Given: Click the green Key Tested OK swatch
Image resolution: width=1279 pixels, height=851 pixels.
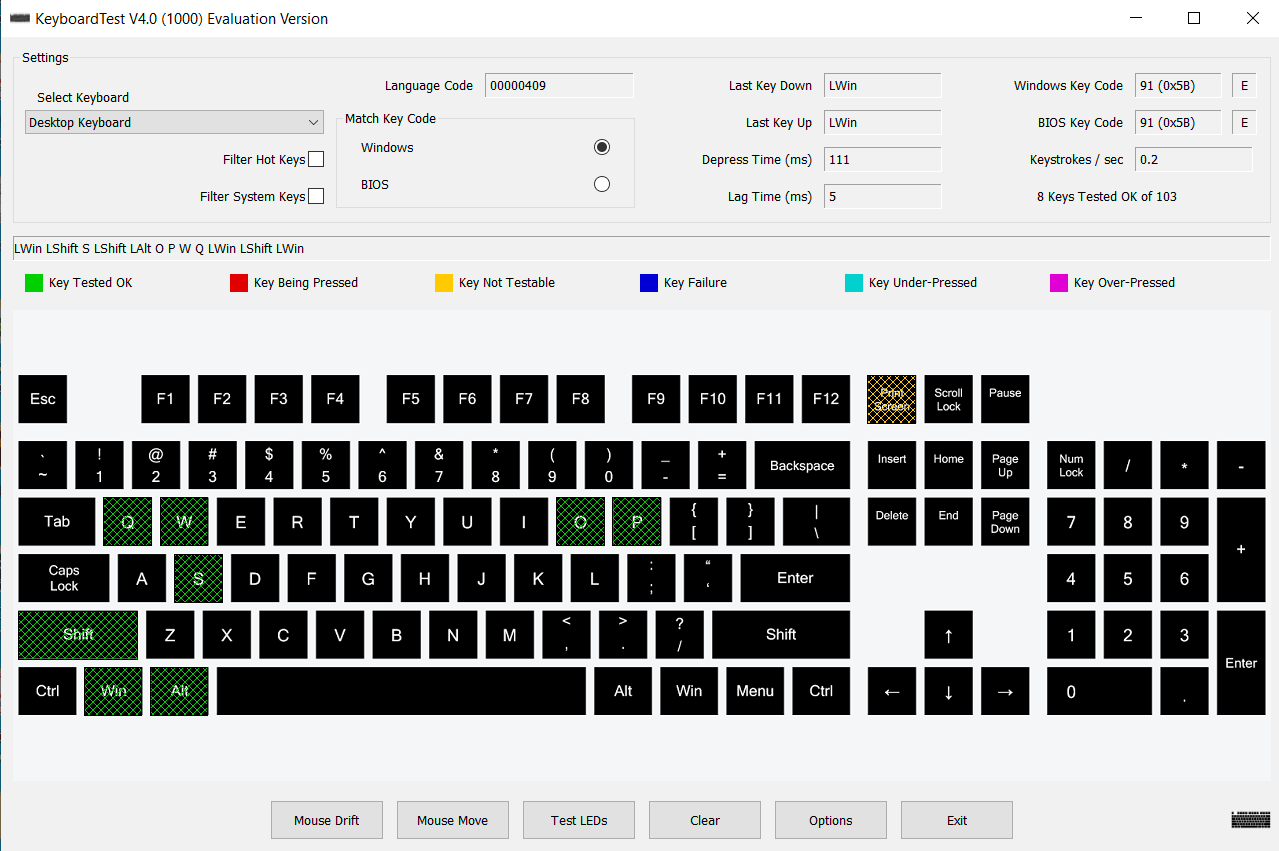Looking at the screenshot, I should pos(33,282).
